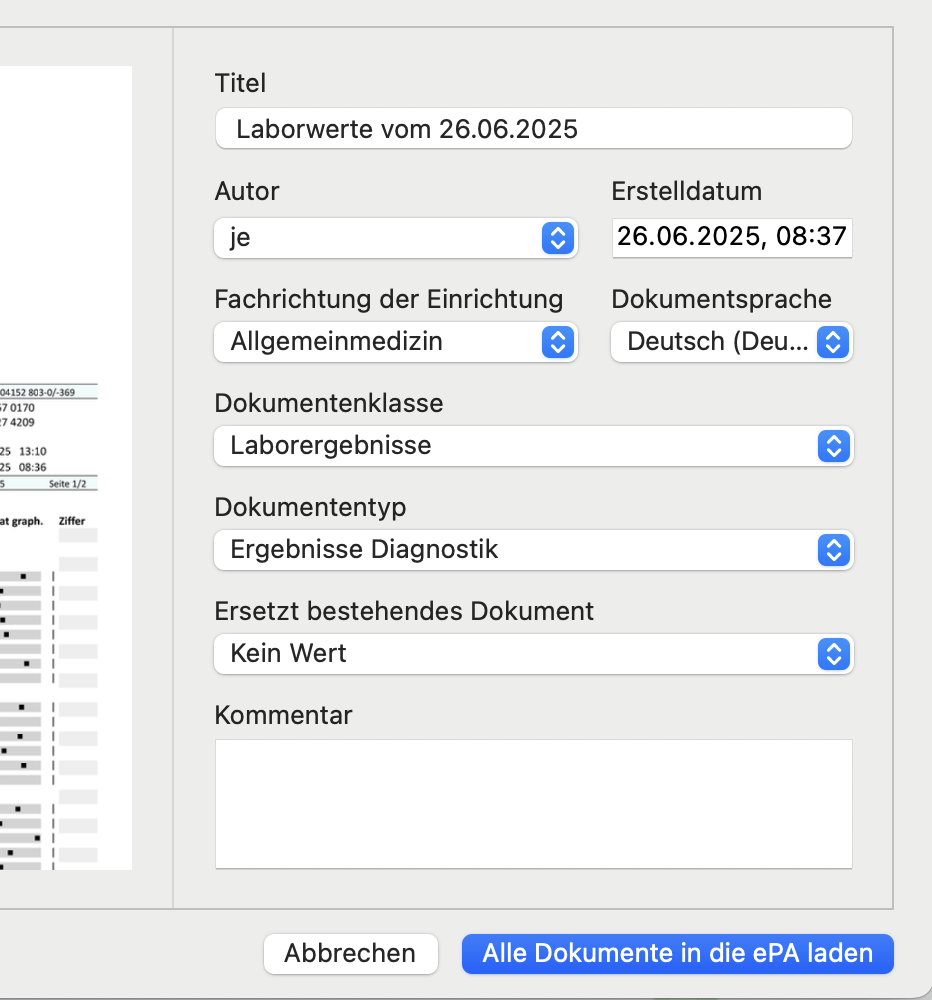Viewport: 932px width, 1000px height.
Task: Open the Fachrichtung der Einrichtung dropdown
Action: tap(396, 342)
